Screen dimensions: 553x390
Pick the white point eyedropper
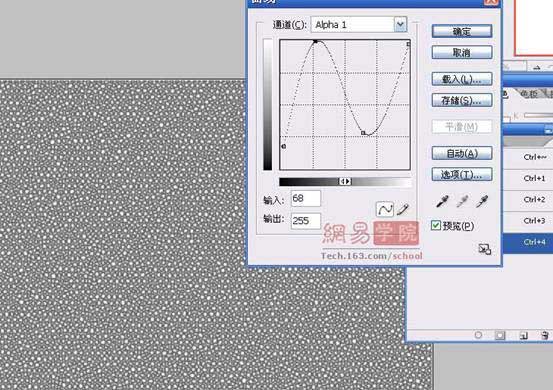[x=482, y=202]
